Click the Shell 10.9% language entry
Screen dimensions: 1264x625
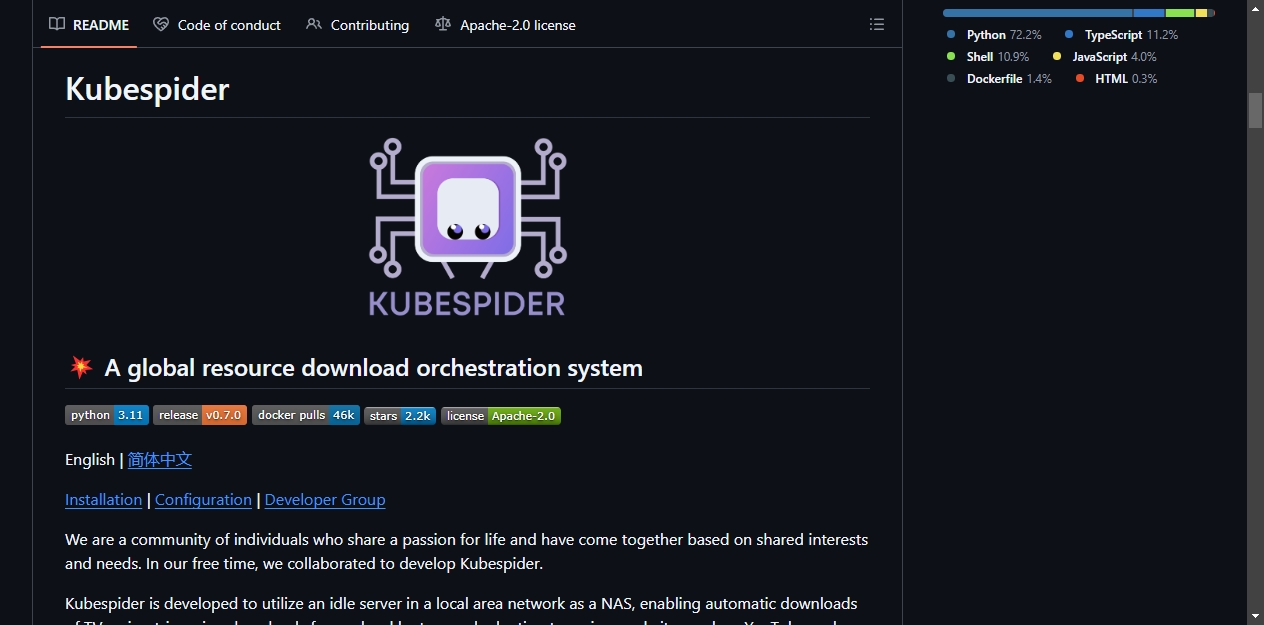(988, 56)
